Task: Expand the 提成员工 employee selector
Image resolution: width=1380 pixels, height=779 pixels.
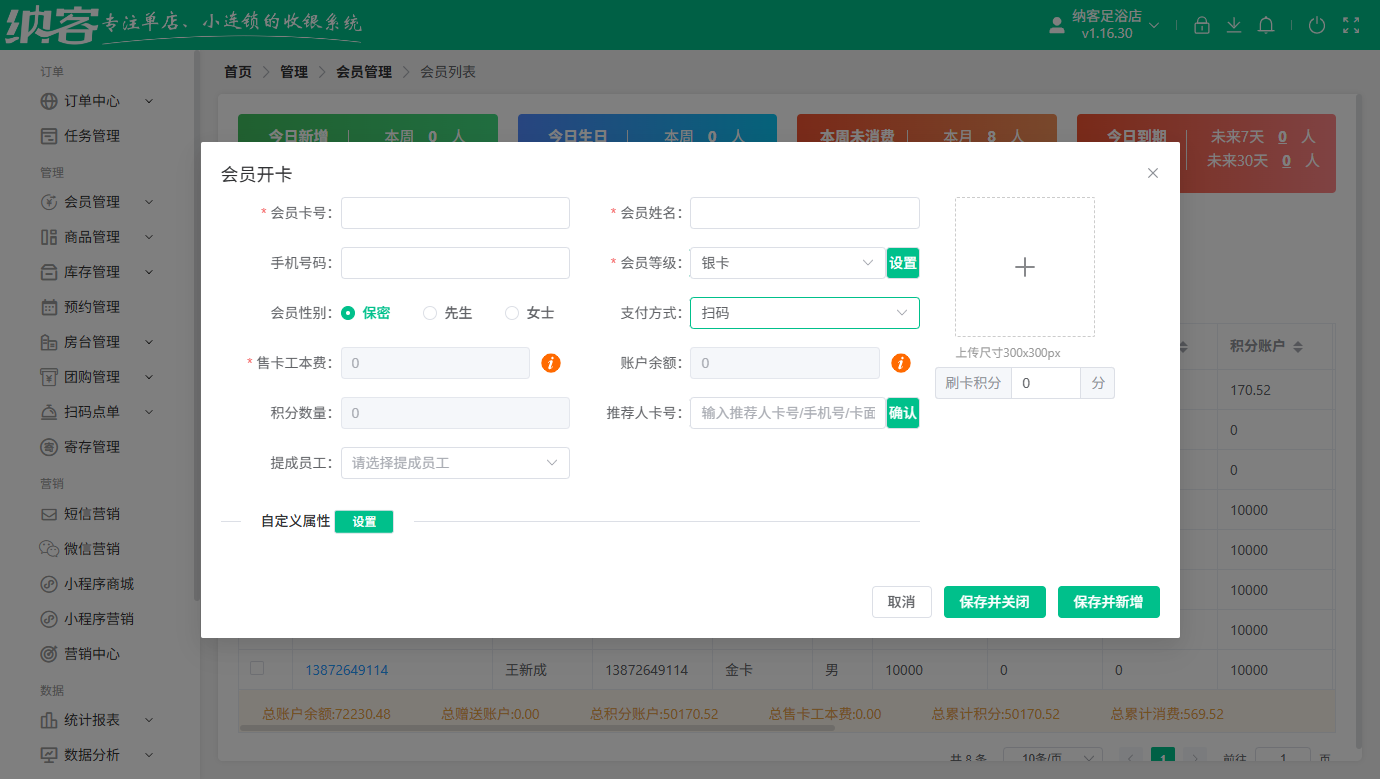Action: [455, 462]
